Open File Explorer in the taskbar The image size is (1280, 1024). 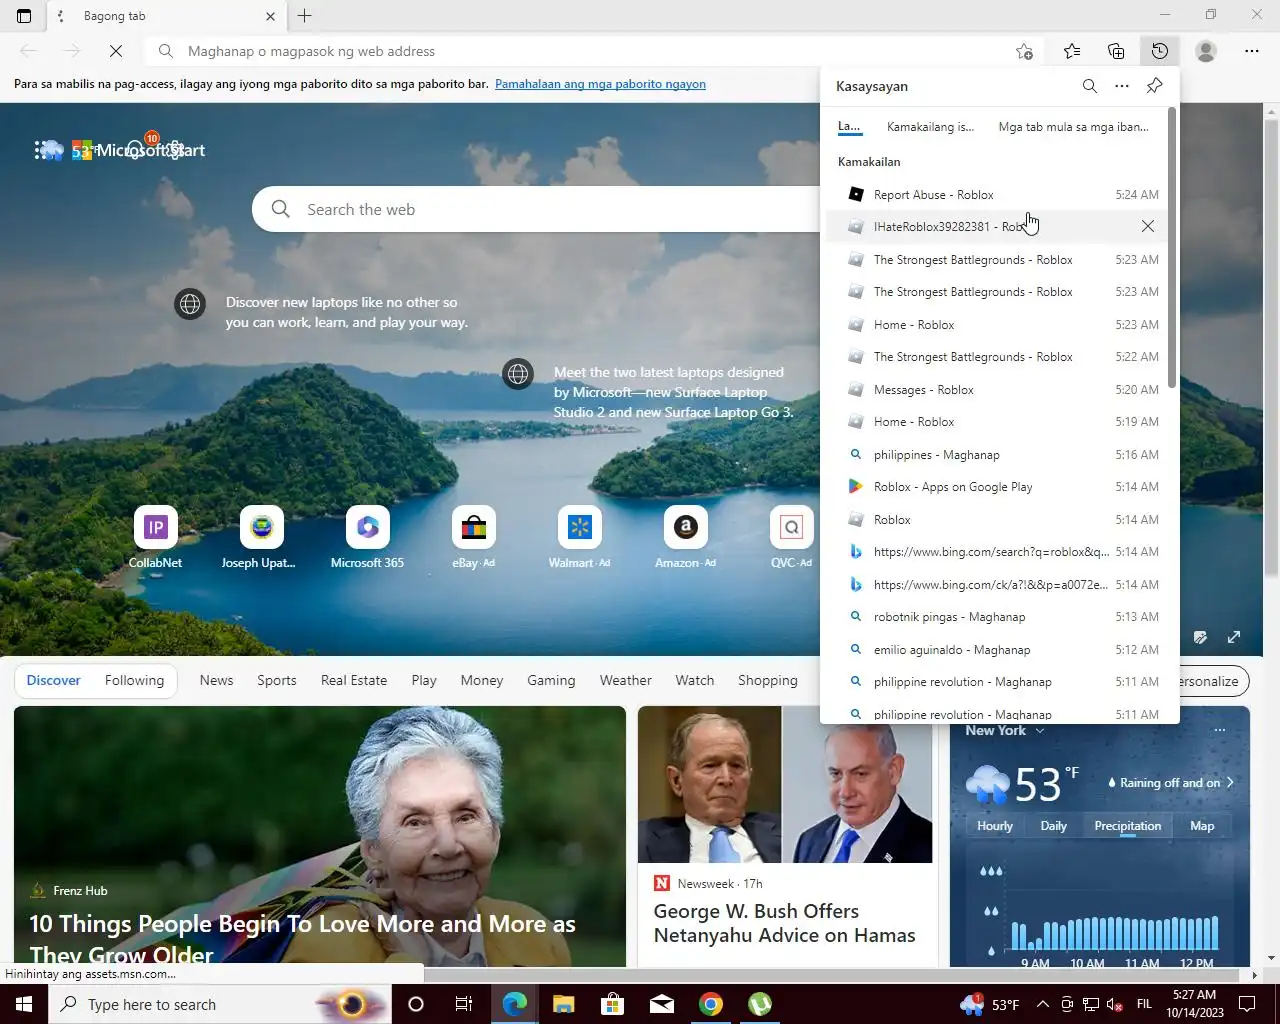[x=563, y=1004]
